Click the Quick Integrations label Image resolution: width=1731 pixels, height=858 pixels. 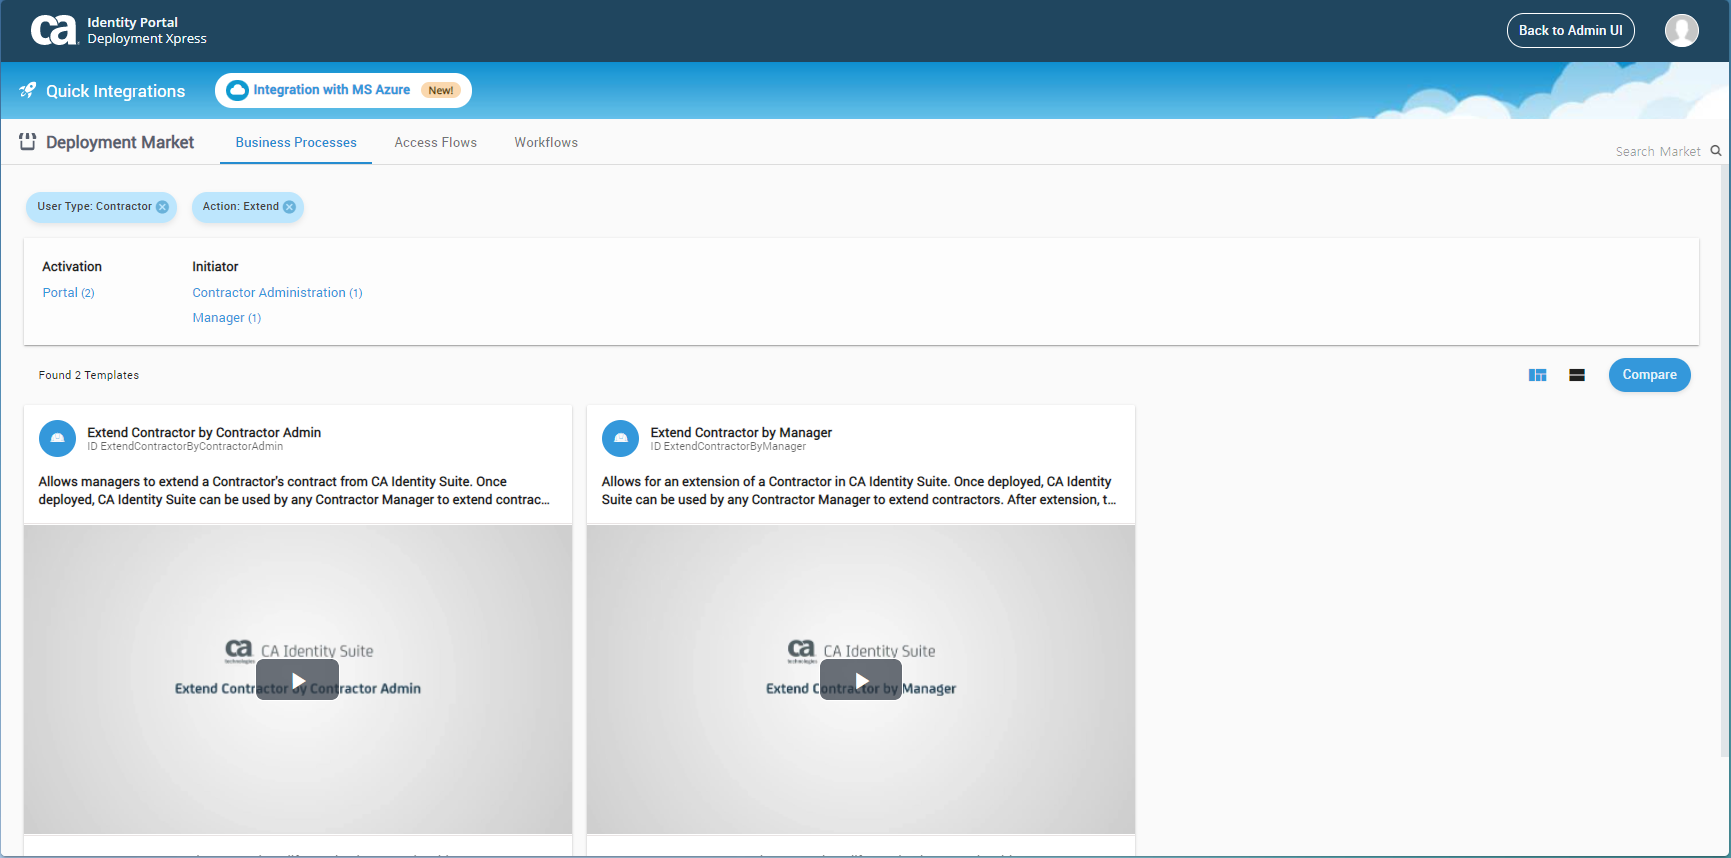coord(116,91)
